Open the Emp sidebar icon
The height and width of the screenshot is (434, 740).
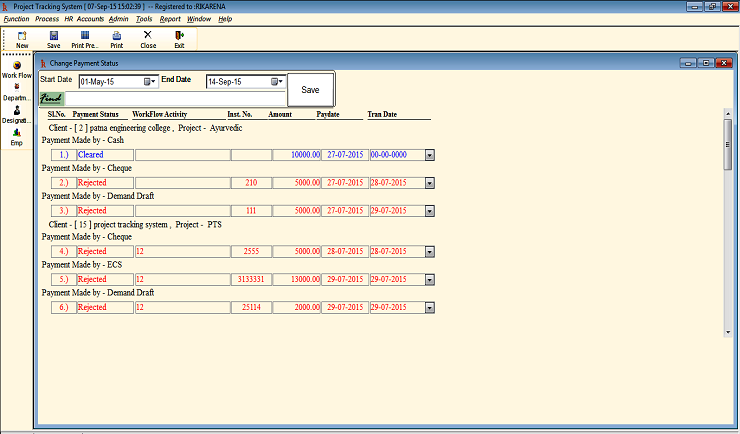pos(17,137)
